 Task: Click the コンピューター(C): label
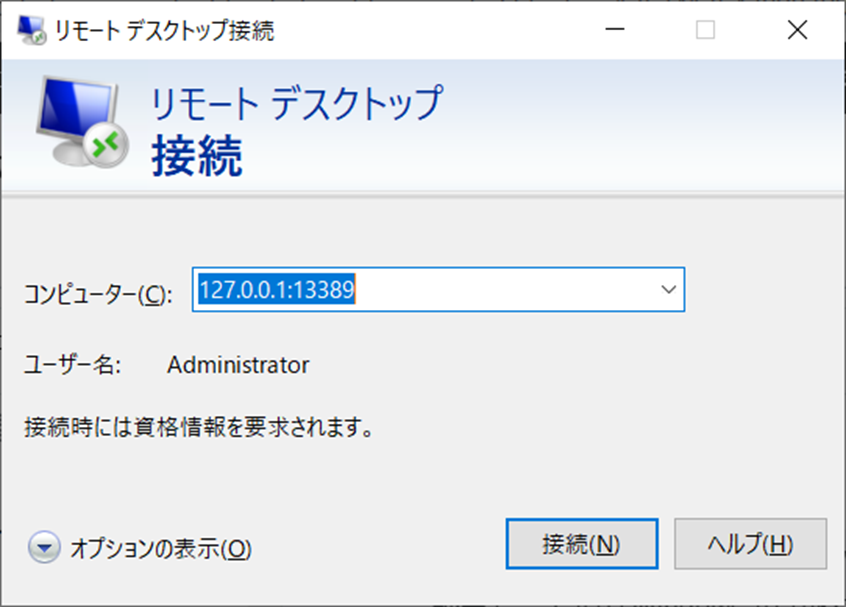(98, 295)
